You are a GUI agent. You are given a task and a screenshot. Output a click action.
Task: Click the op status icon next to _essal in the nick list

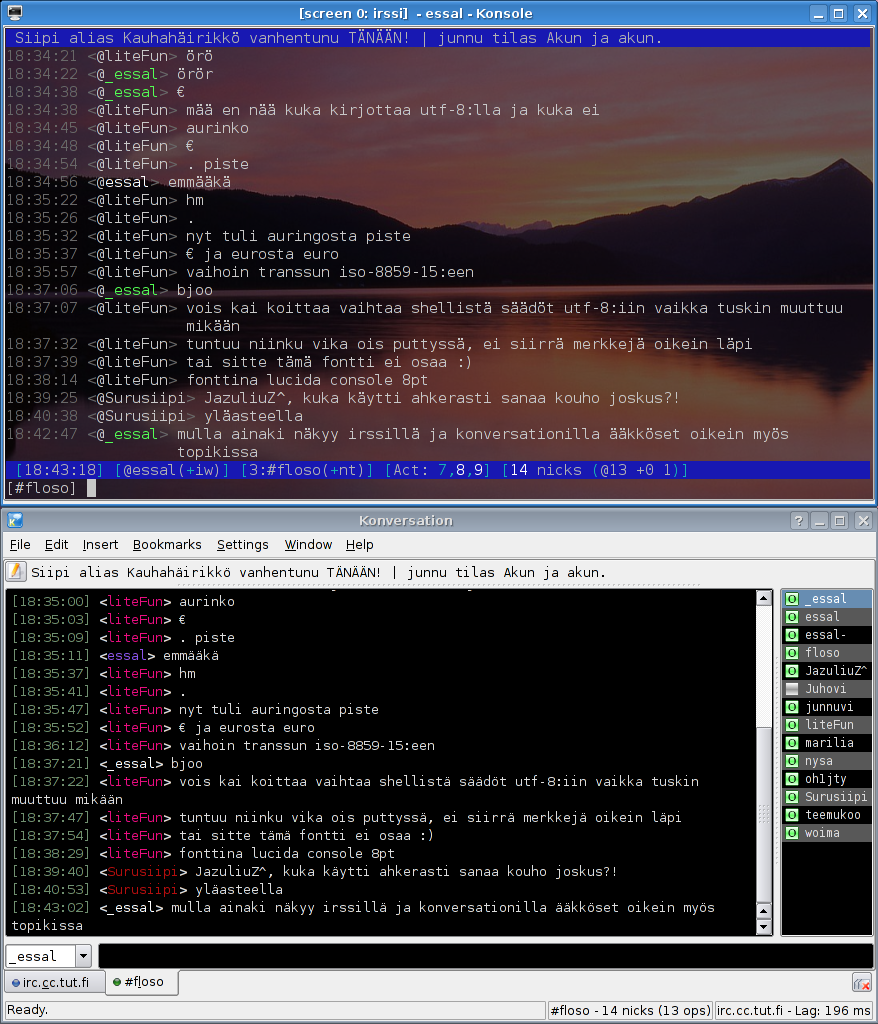(792, 599)
